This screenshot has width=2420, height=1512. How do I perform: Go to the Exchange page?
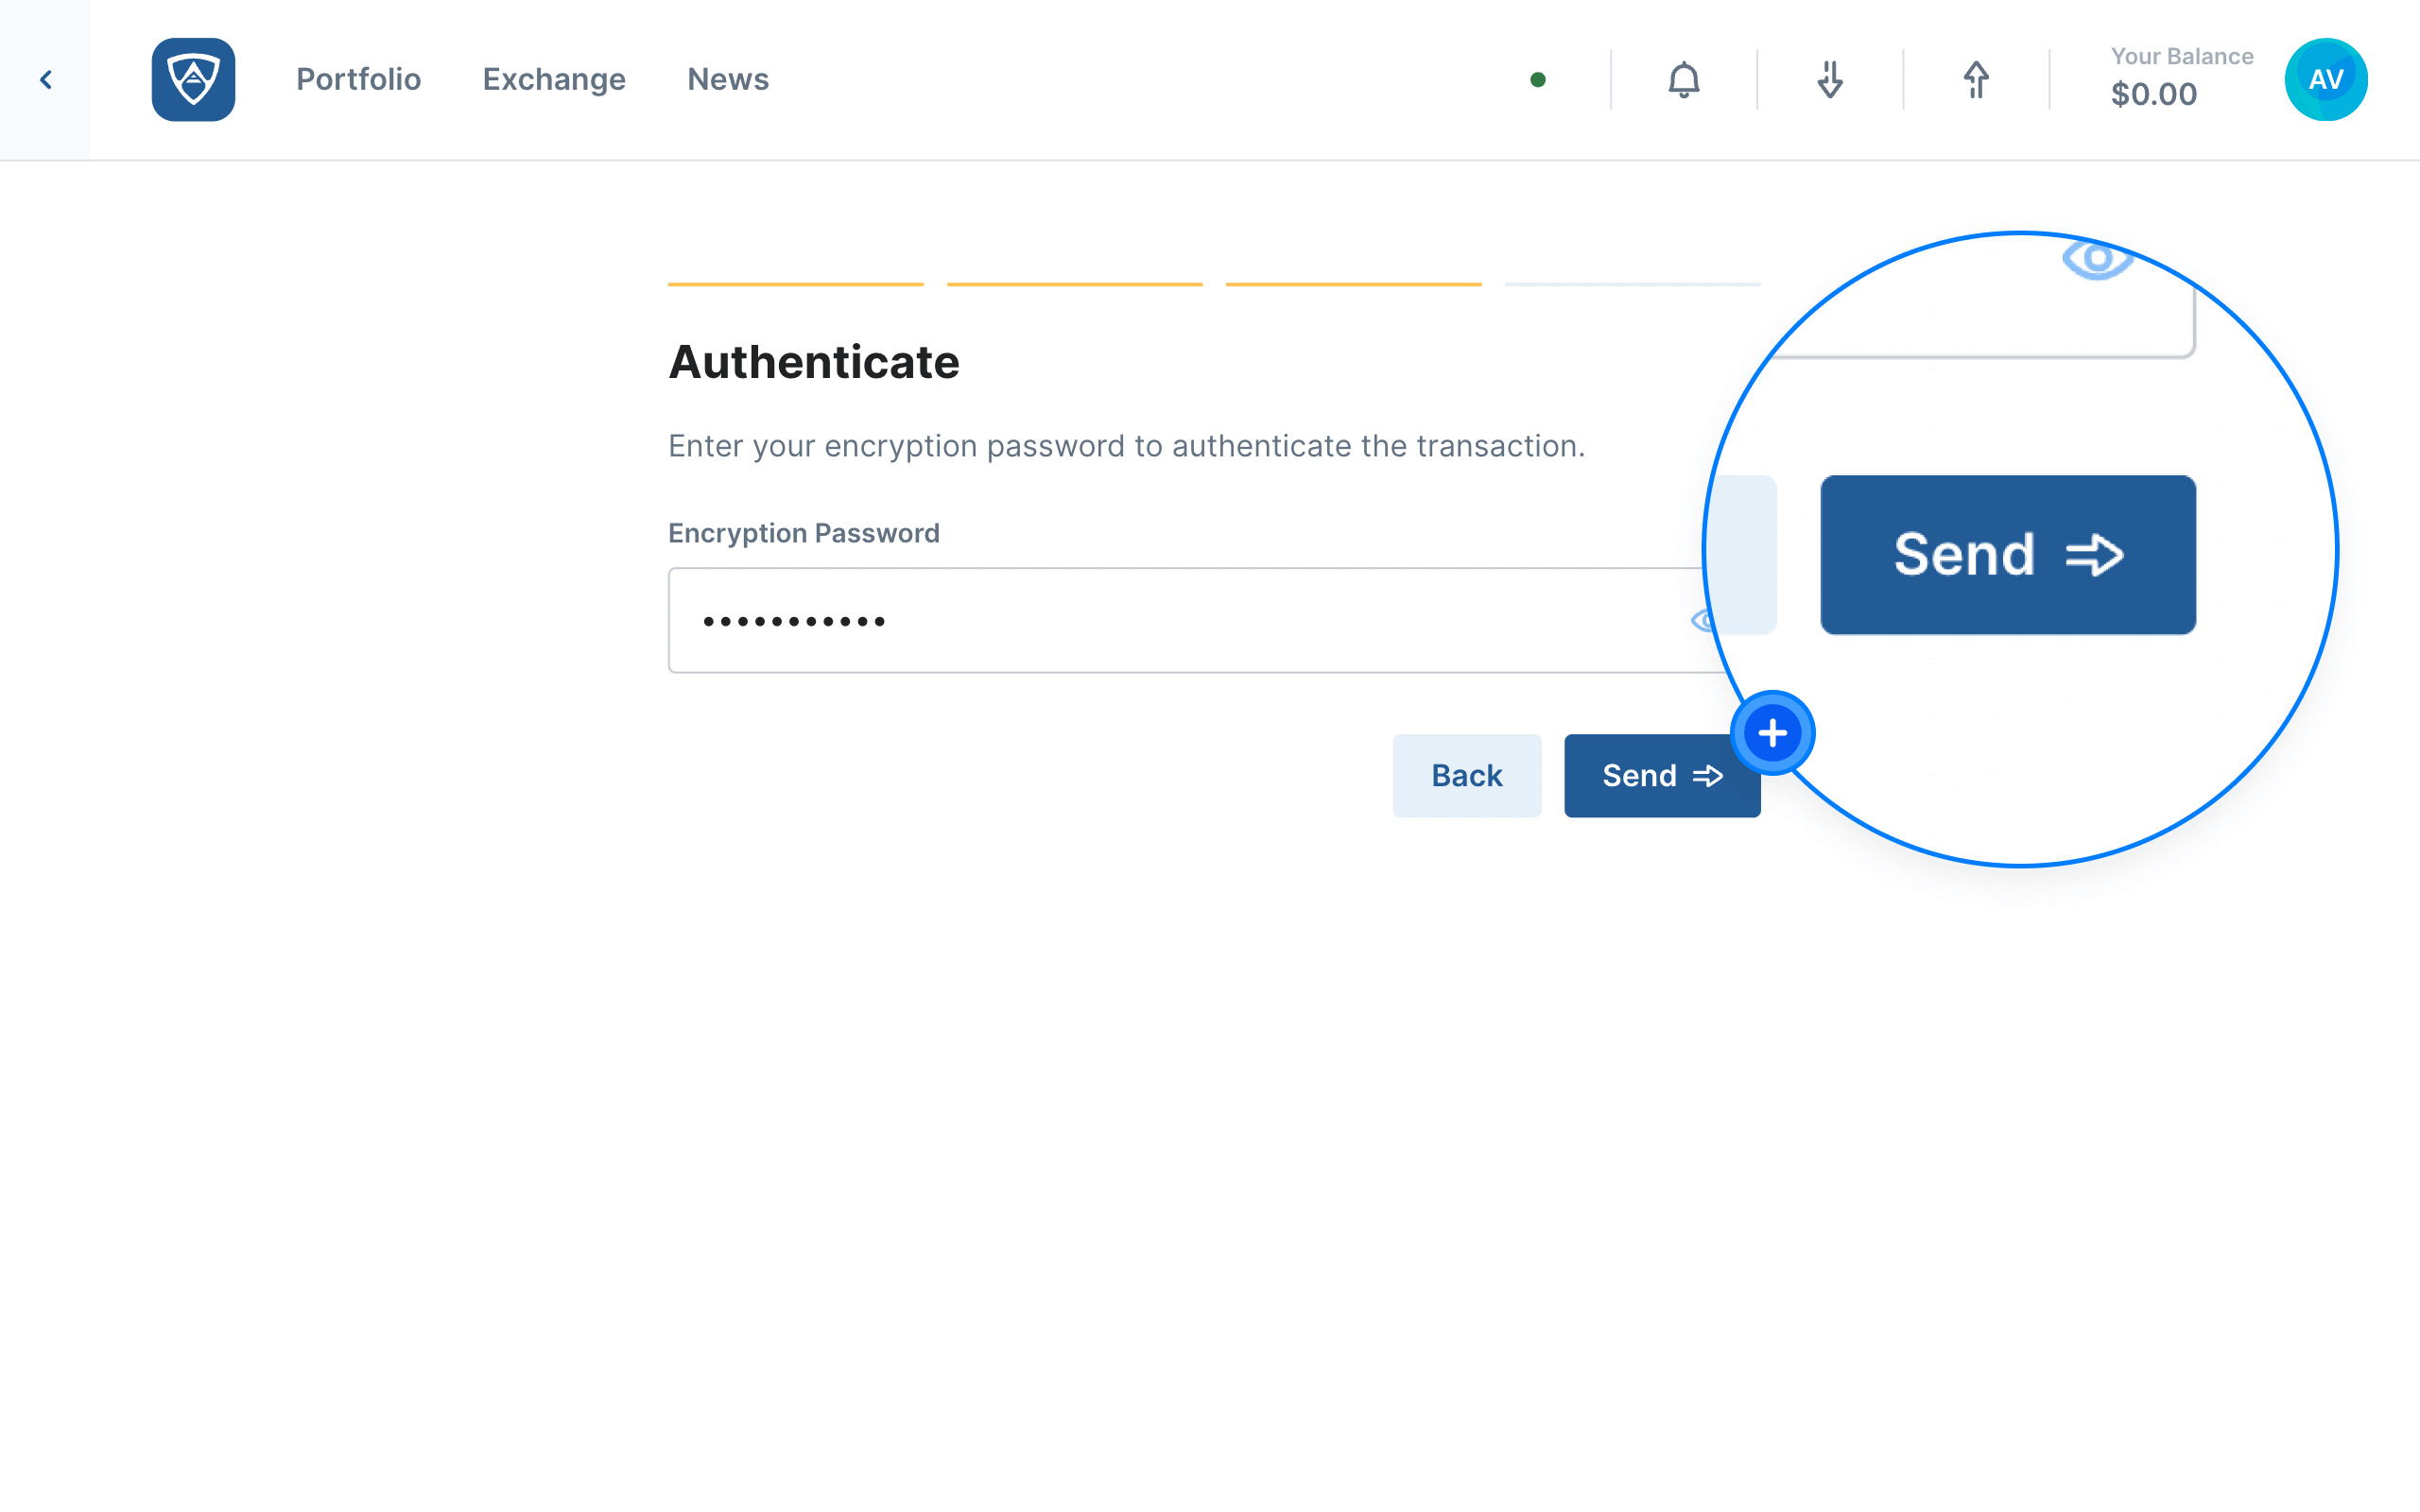click(x=554, y=80)
